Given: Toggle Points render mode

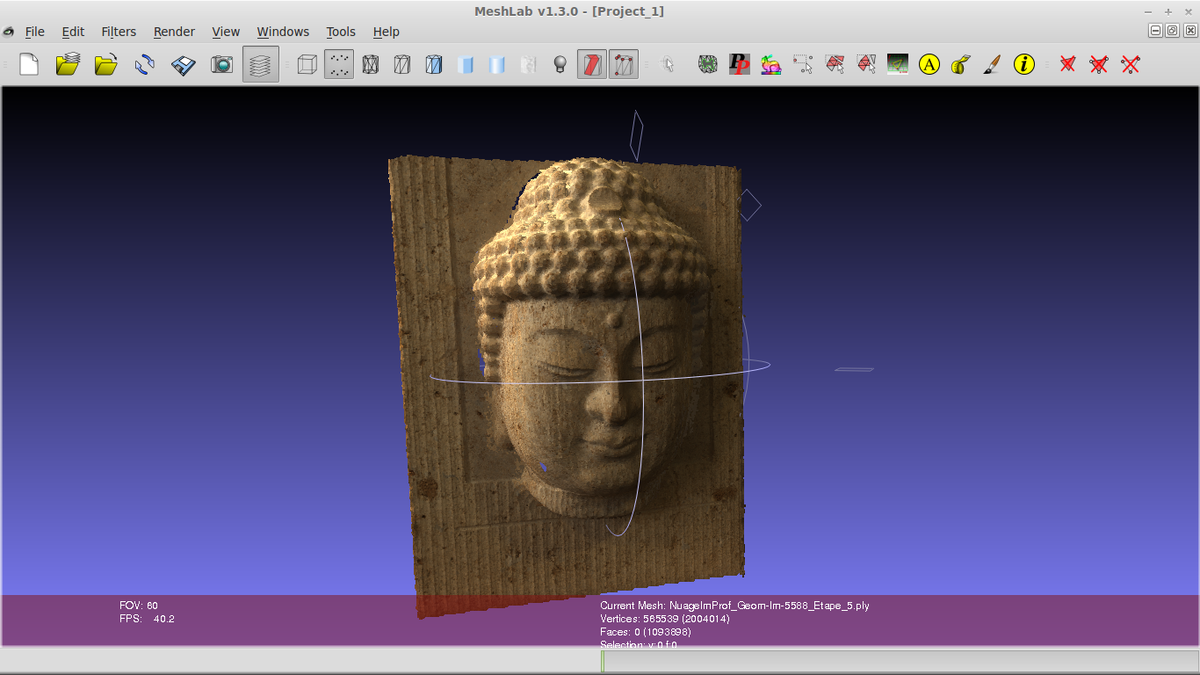Looking at the screenshot, I should (x=339, y=65).
